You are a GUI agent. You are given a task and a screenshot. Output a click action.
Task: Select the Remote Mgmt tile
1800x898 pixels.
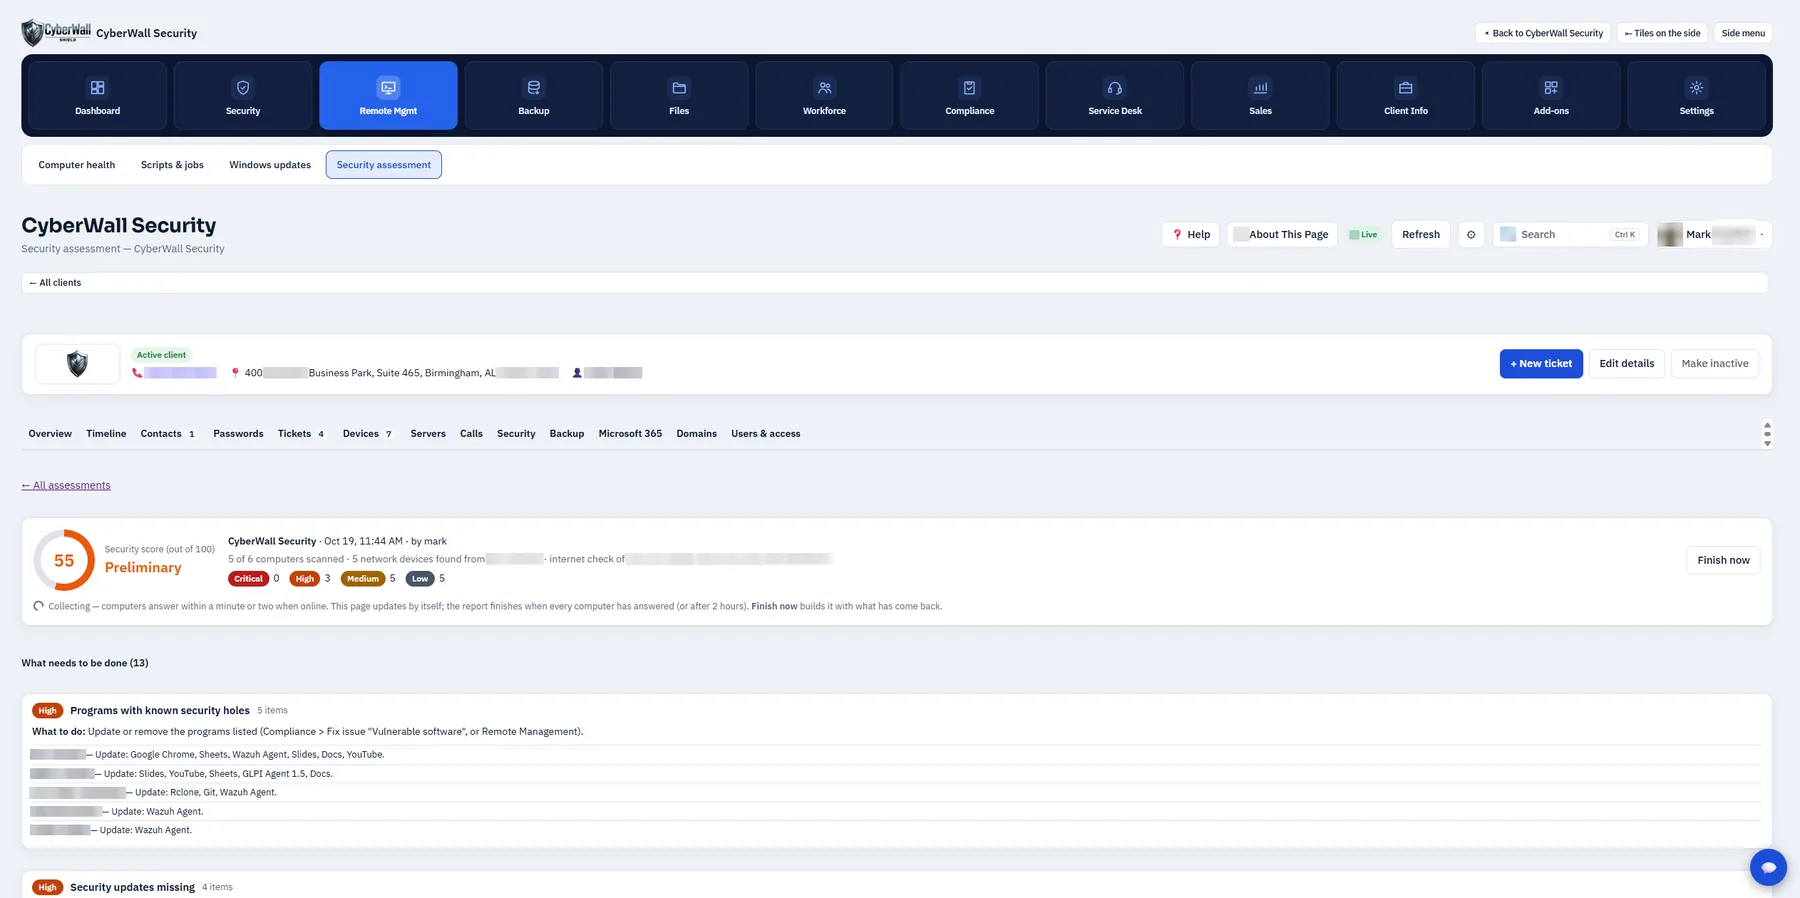(x=388, y=96)
